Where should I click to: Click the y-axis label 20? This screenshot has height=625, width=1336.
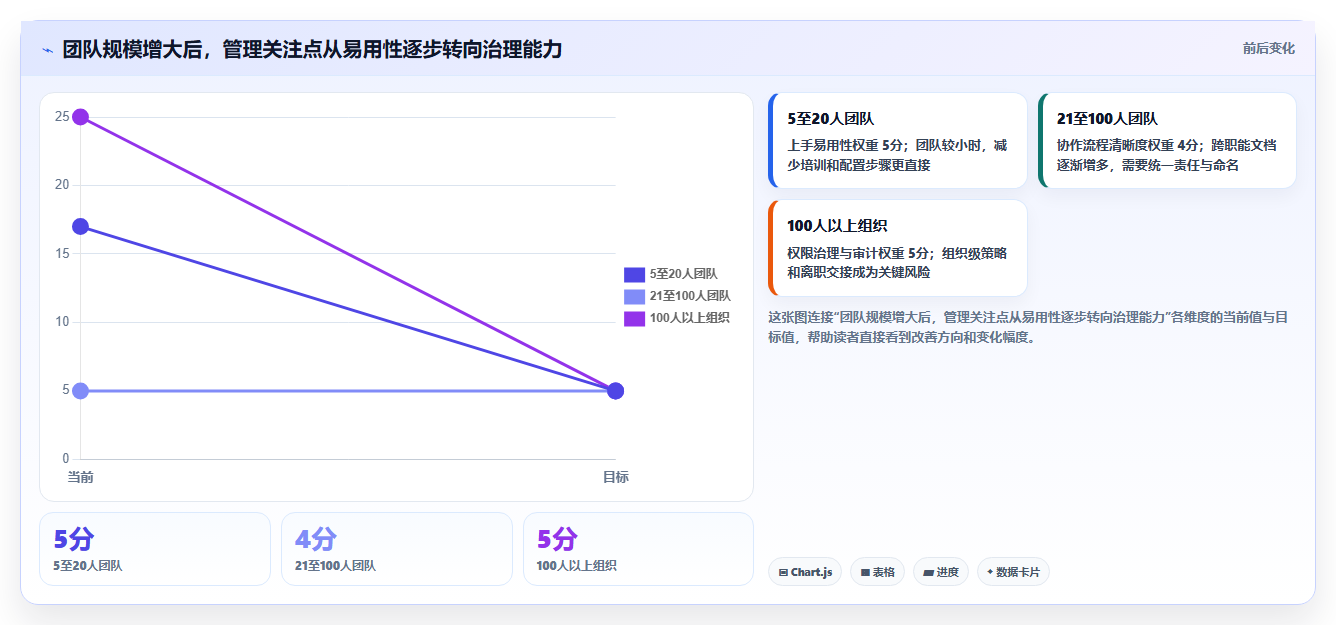62,185
